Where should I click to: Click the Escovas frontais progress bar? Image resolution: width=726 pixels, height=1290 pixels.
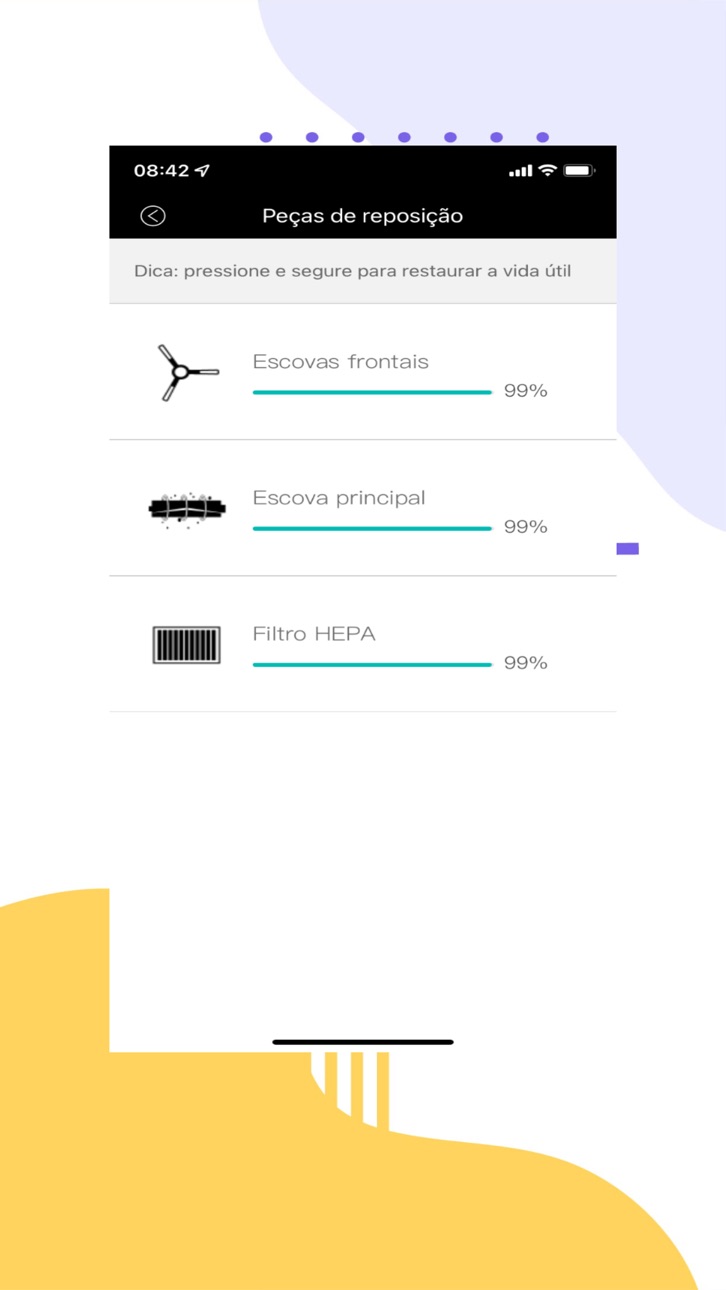[373, 392]
